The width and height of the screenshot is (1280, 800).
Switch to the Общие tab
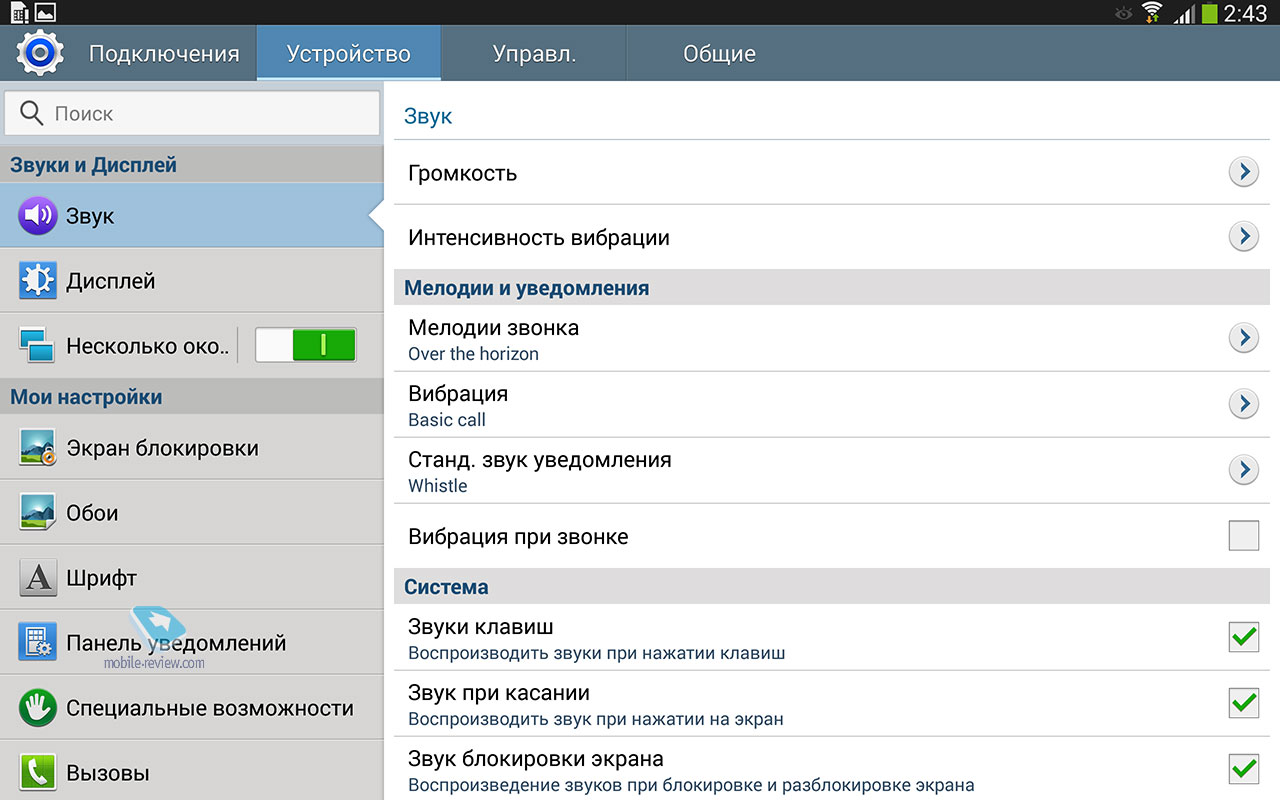tap(719, 54)
